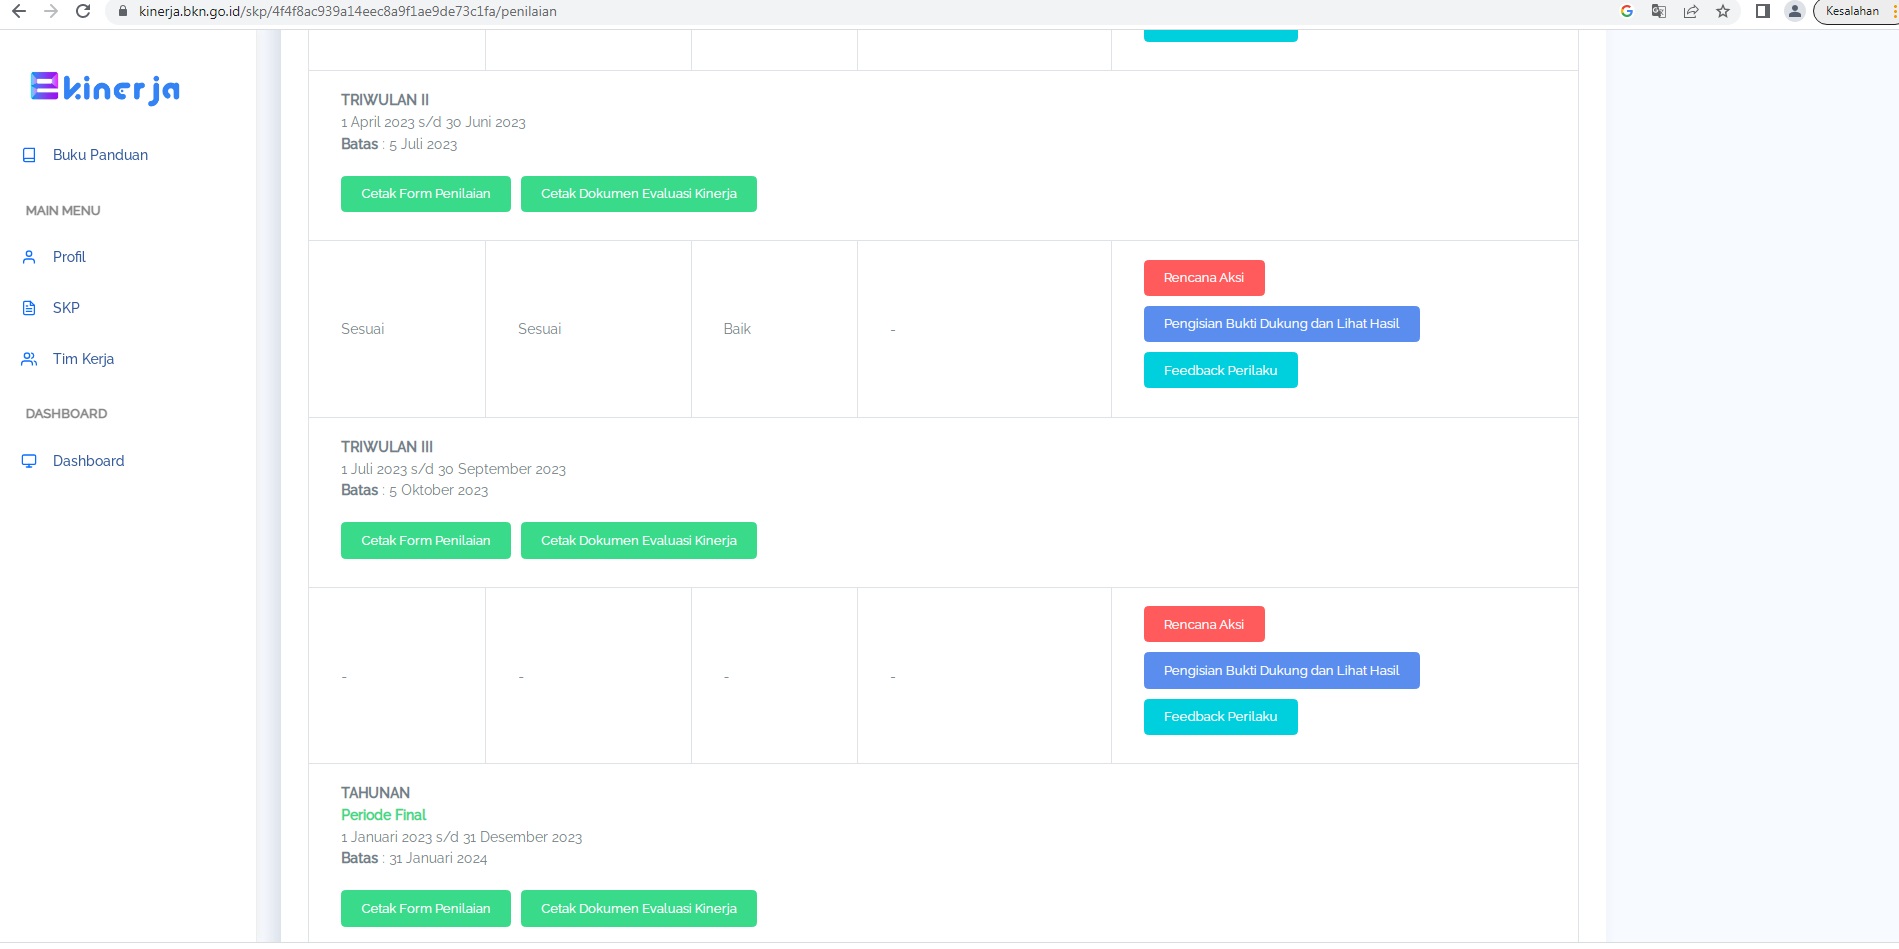
Task: Click the Profil user icon
Action: coord(29,257)
